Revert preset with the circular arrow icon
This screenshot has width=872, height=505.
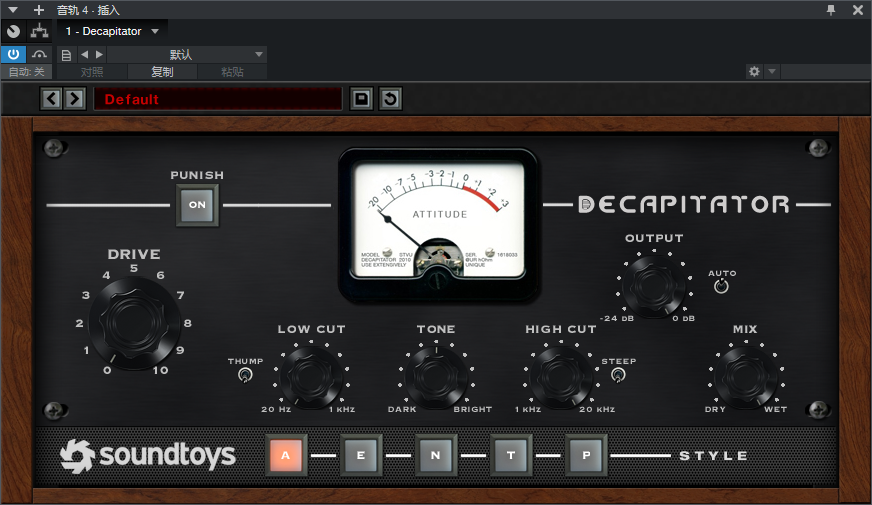click(390, 99)
